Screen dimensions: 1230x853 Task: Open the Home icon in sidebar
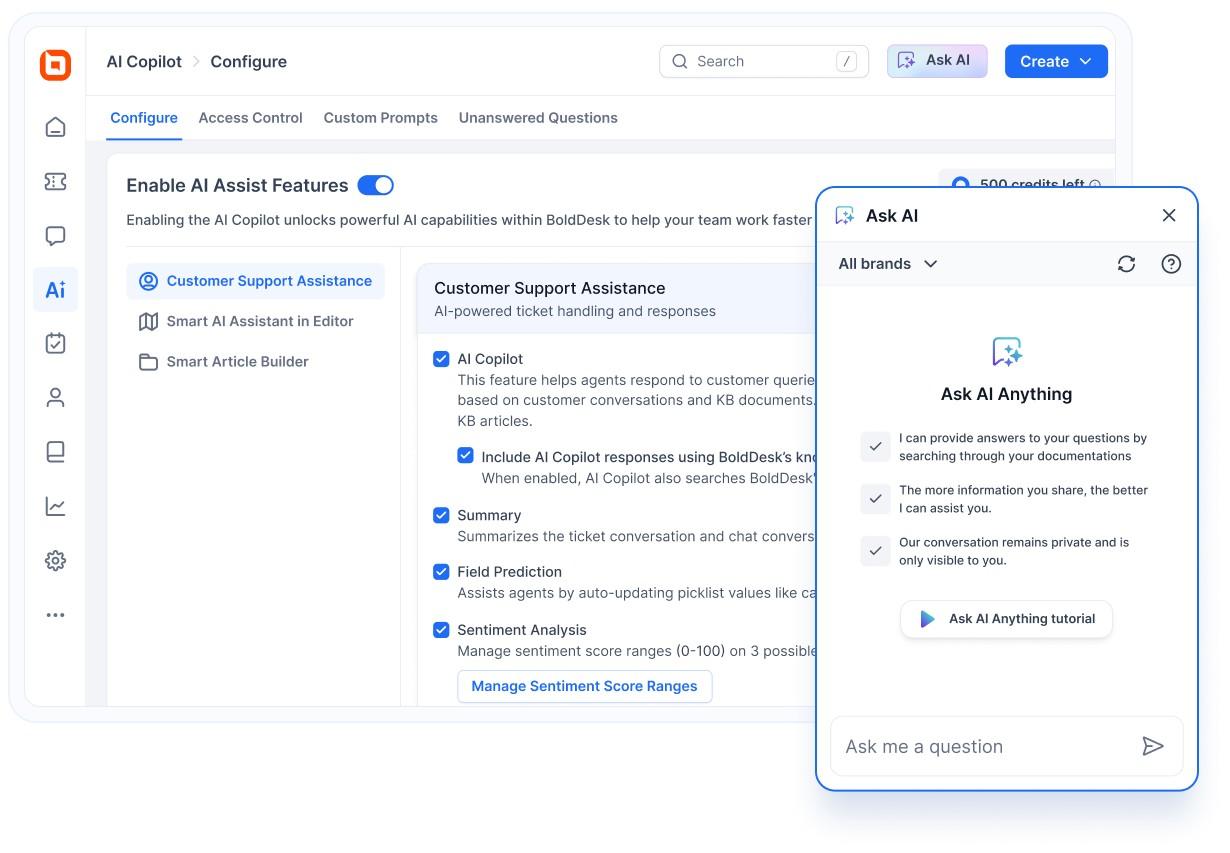tap(56, 127)
